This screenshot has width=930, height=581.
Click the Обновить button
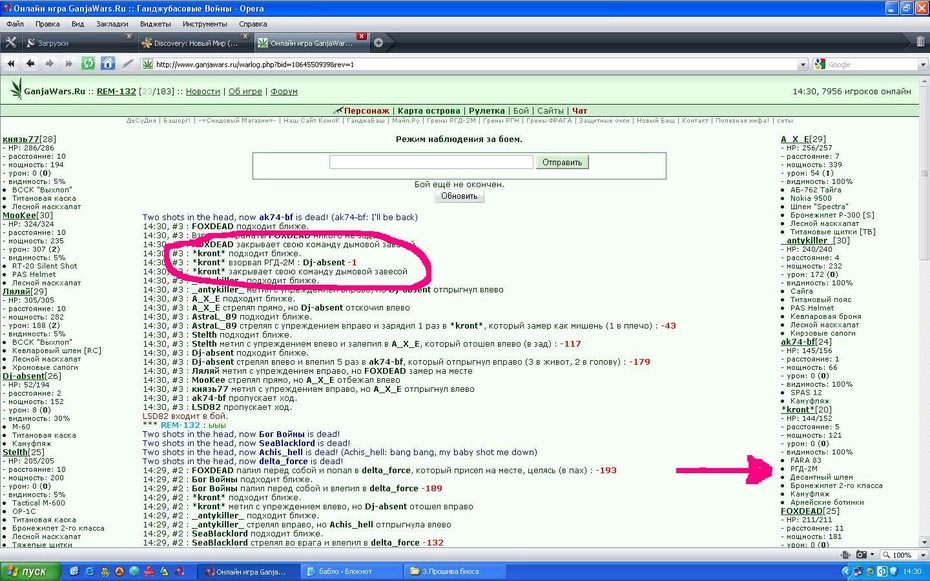(459, 196)
